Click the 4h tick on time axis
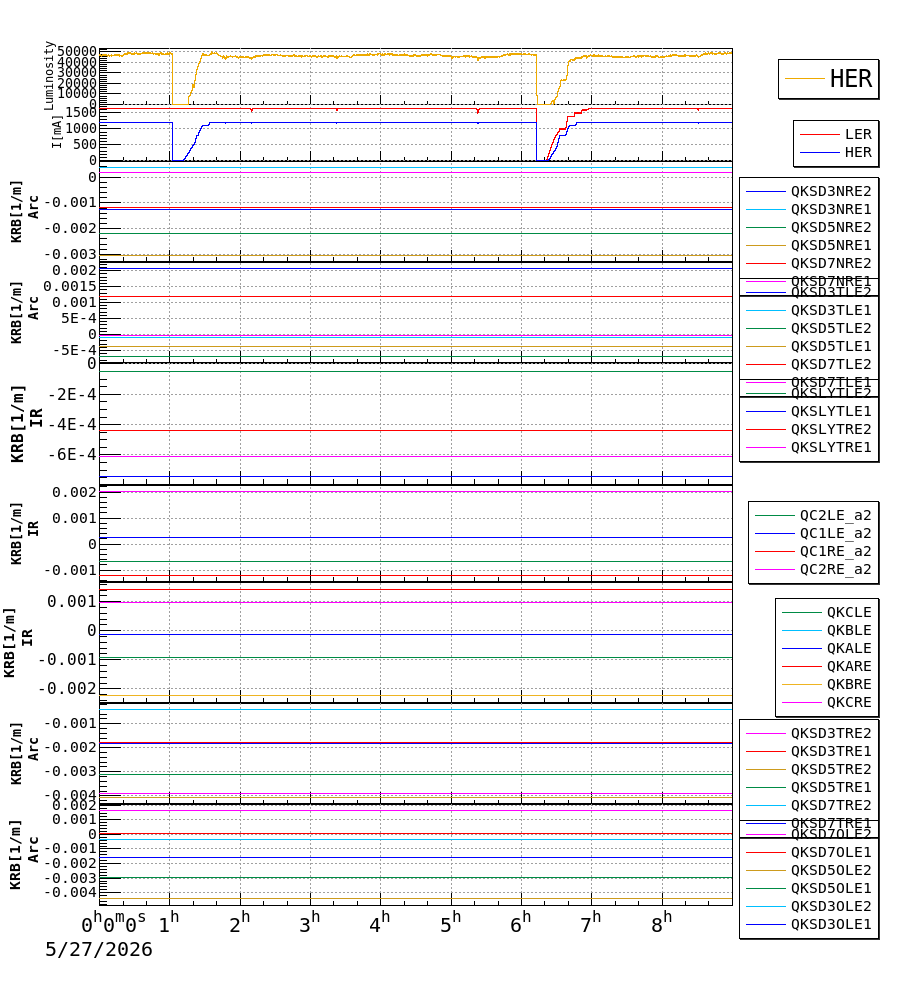900x984 pixels. coord(380,922)
